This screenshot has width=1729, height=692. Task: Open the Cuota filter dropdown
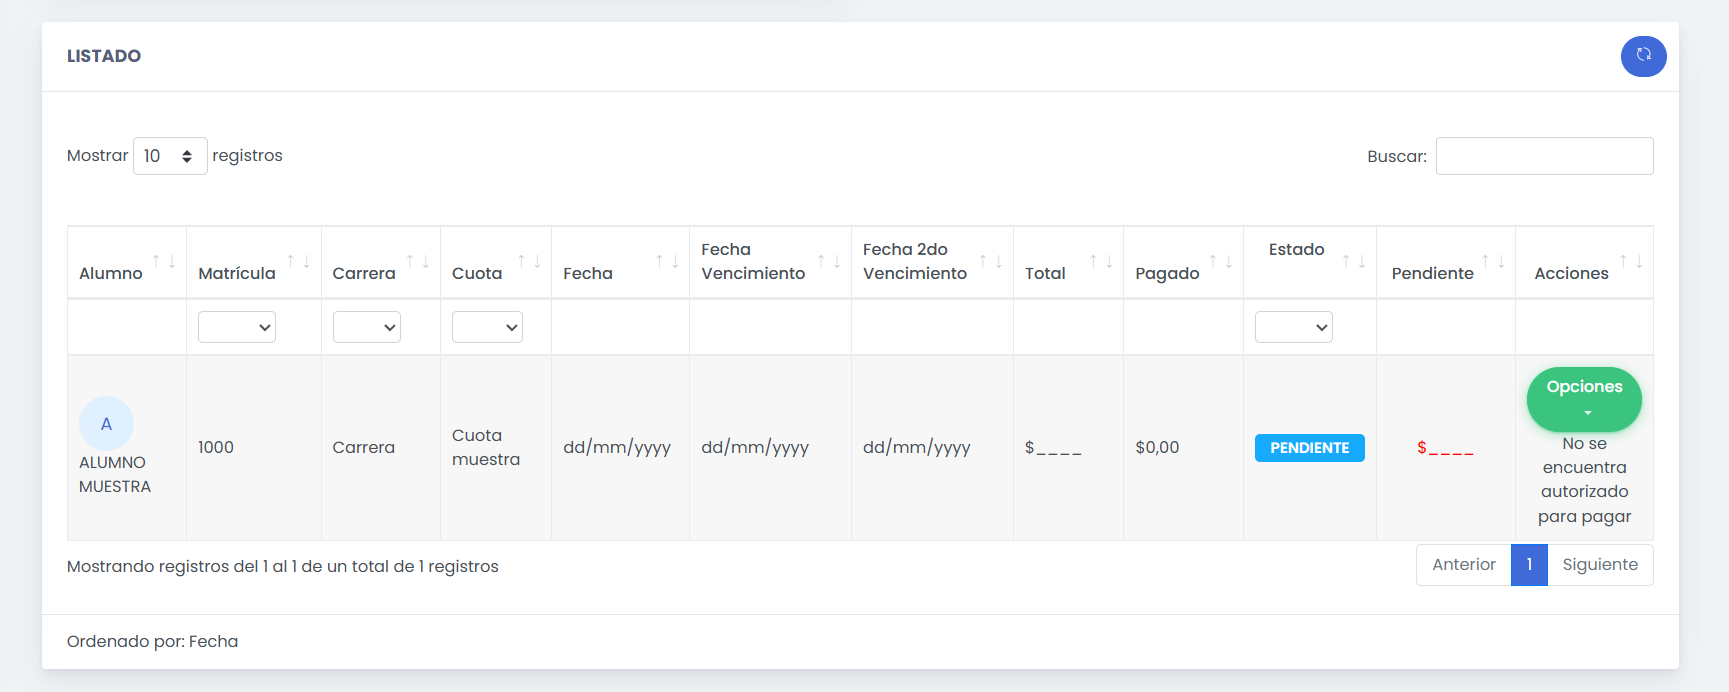coord(487,327)
